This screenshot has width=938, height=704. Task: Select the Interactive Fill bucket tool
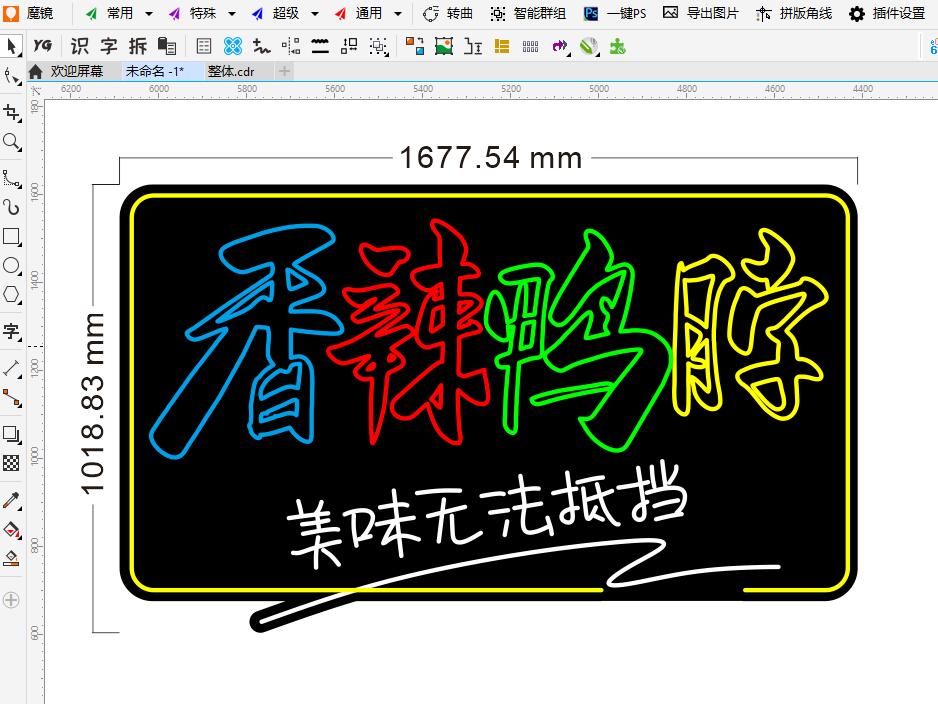click(12, 529)
